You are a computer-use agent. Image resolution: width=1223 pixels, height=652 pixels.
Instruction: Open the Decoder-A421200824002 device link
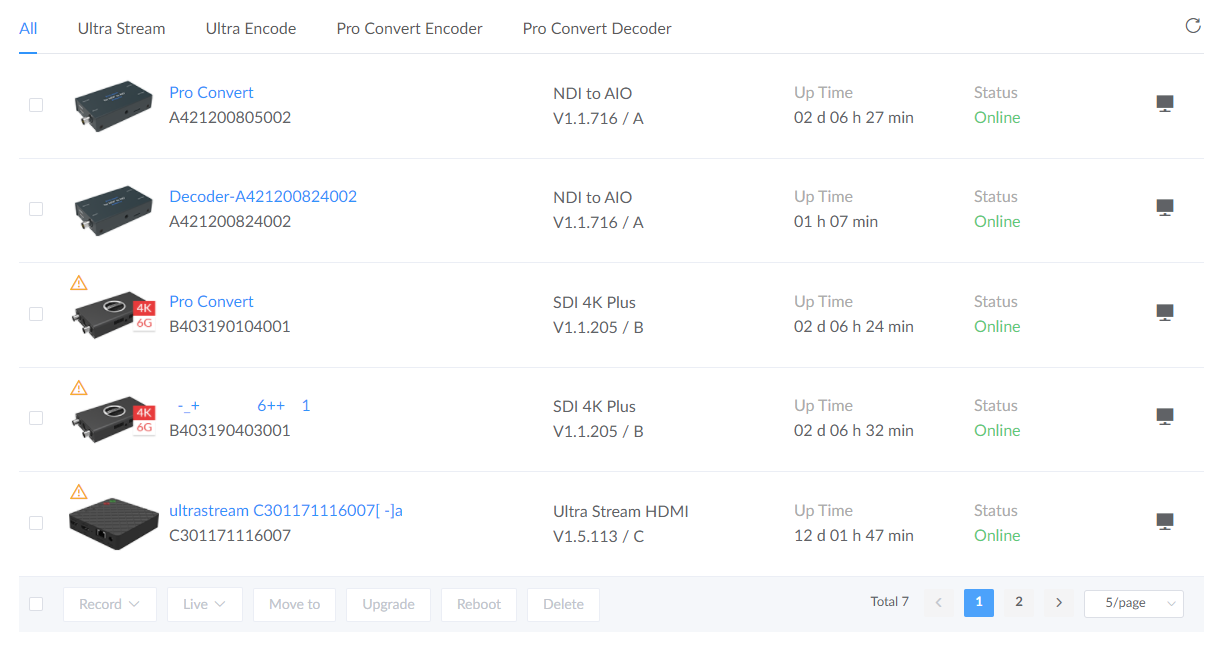(x=262, y=196)
